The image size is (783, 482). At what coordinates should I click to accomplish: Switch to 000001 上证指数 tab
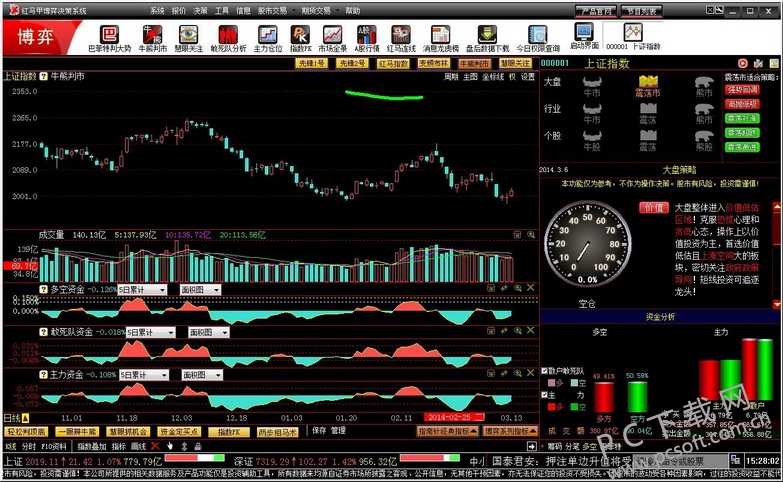click(x=633, y=36)
